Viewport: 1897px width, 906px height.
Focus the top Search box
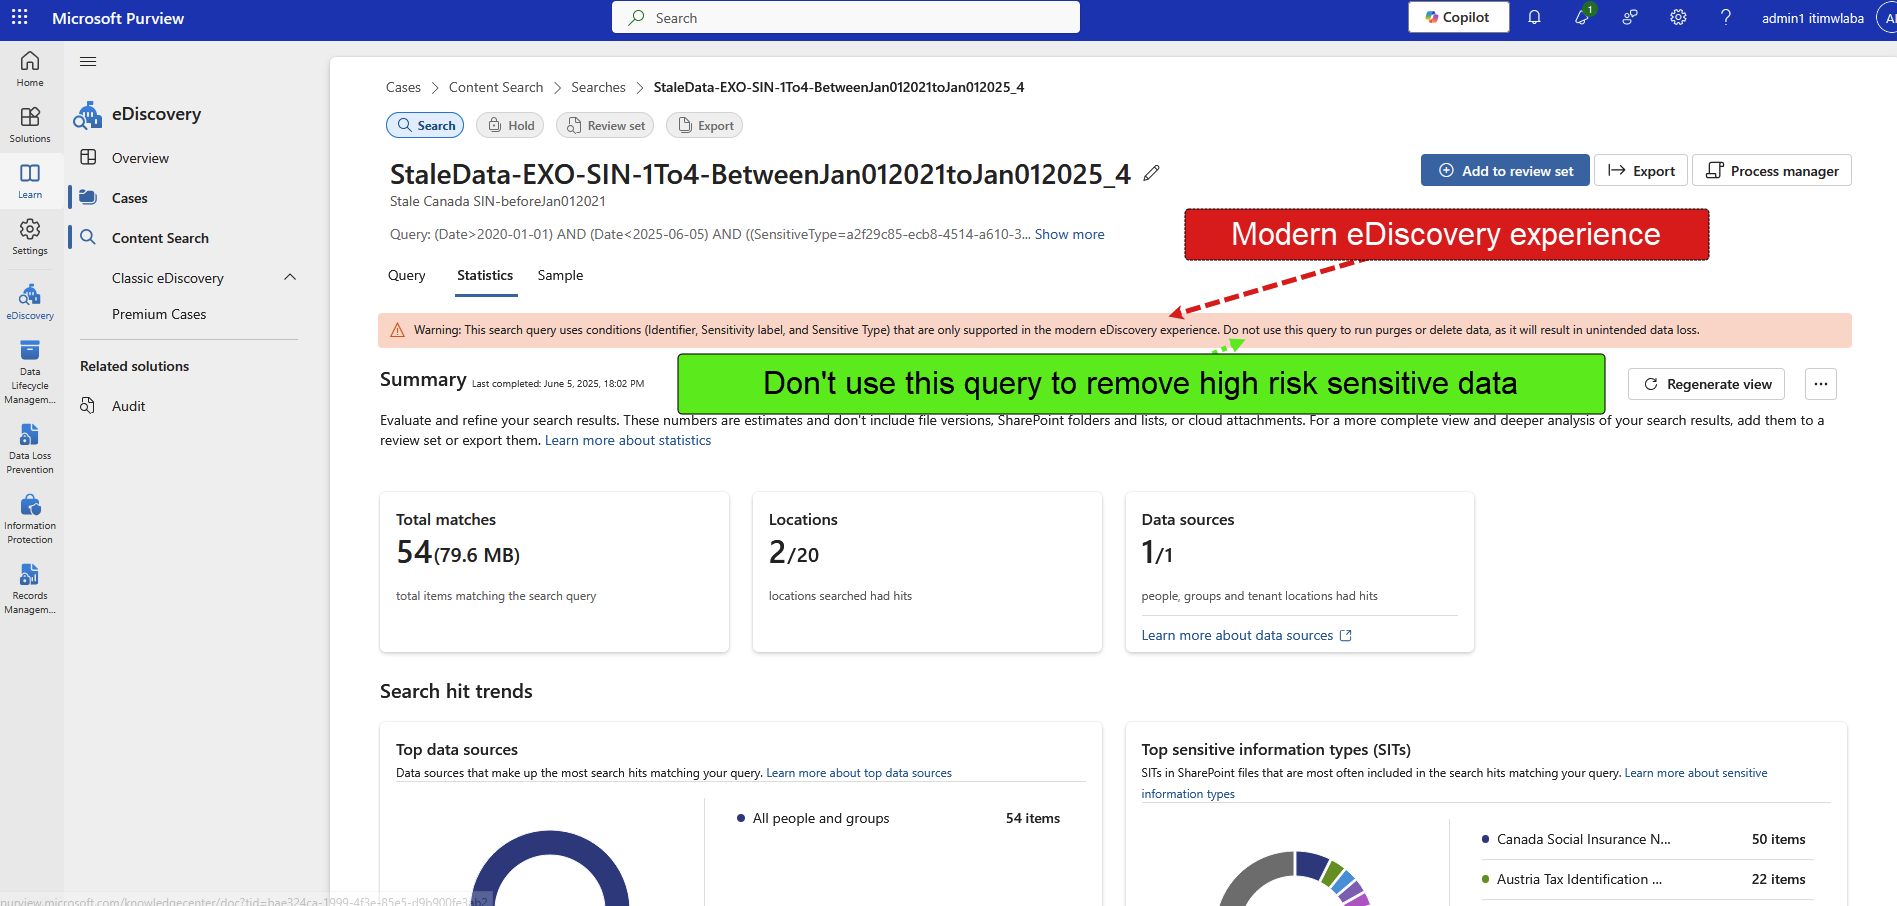click(x=846, y=17)
